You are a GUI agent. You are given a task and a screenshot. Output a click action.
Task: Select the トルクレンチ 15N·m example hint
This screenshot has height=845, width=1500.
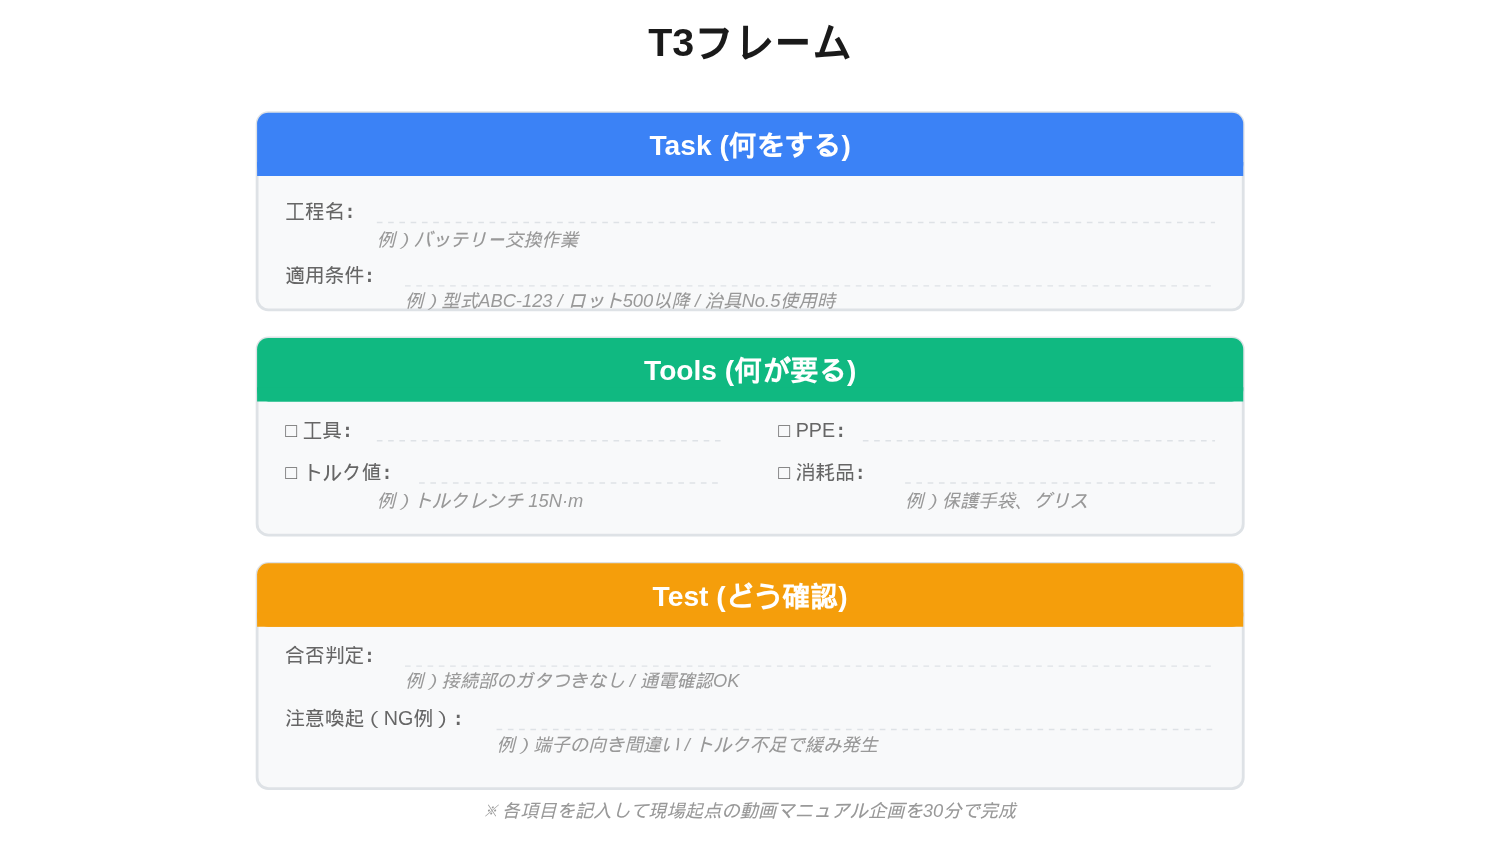point(480,501)
